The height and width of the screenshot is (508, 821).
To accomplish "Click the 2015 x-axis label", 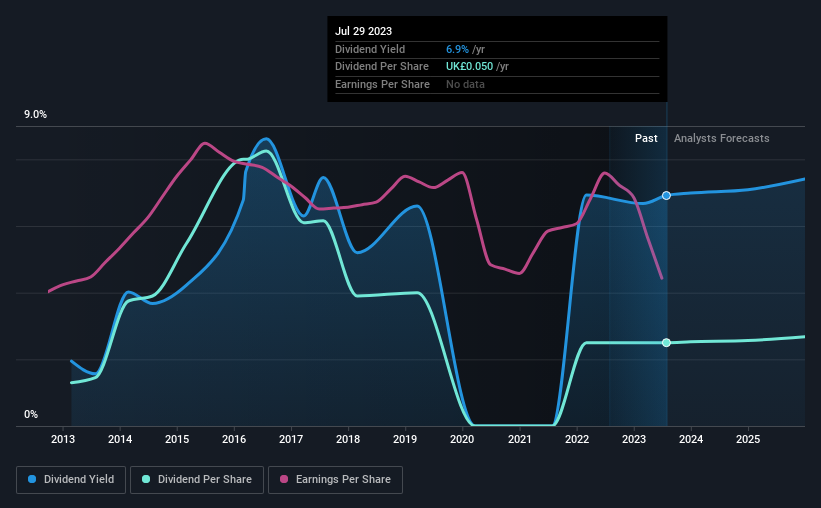I will click(177, 439).
